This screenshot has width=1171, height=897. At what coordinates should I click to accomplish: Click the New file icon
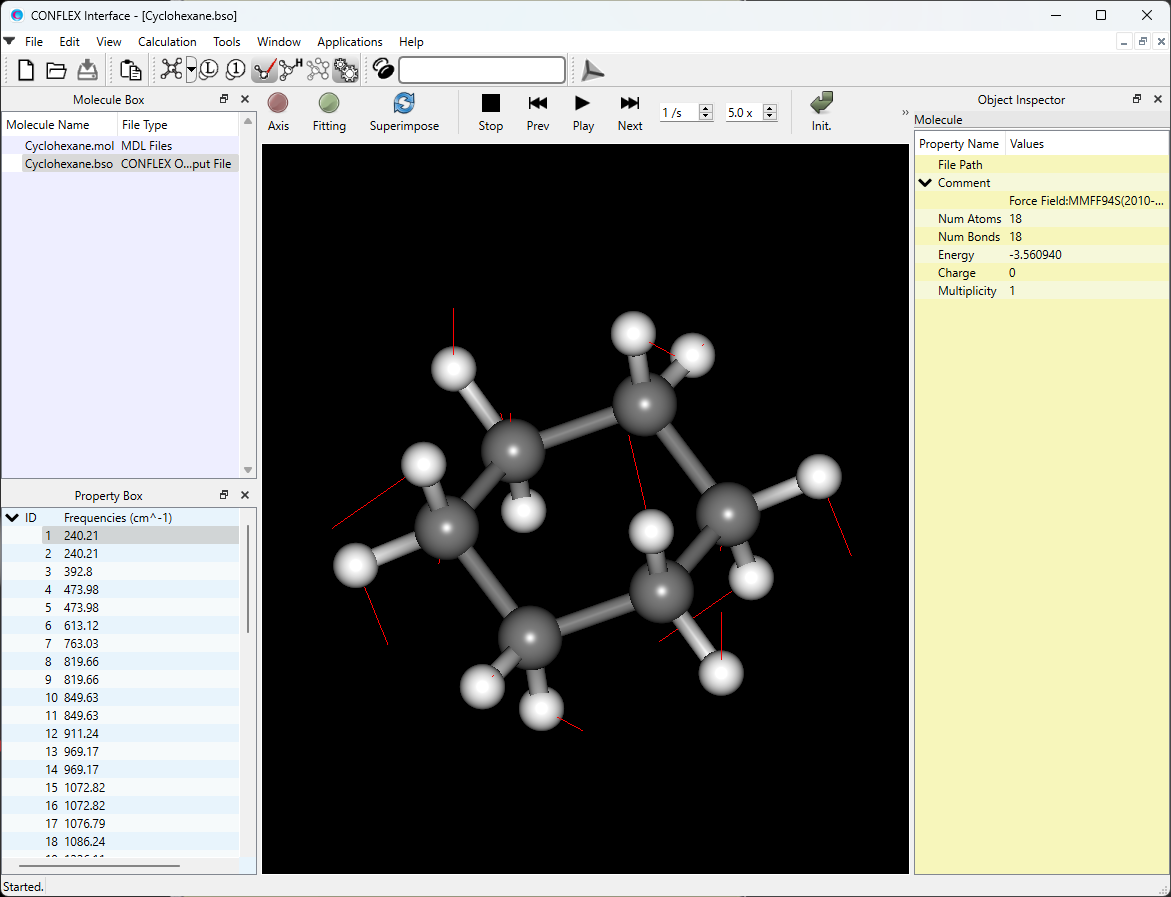click(x=26, y=70)
